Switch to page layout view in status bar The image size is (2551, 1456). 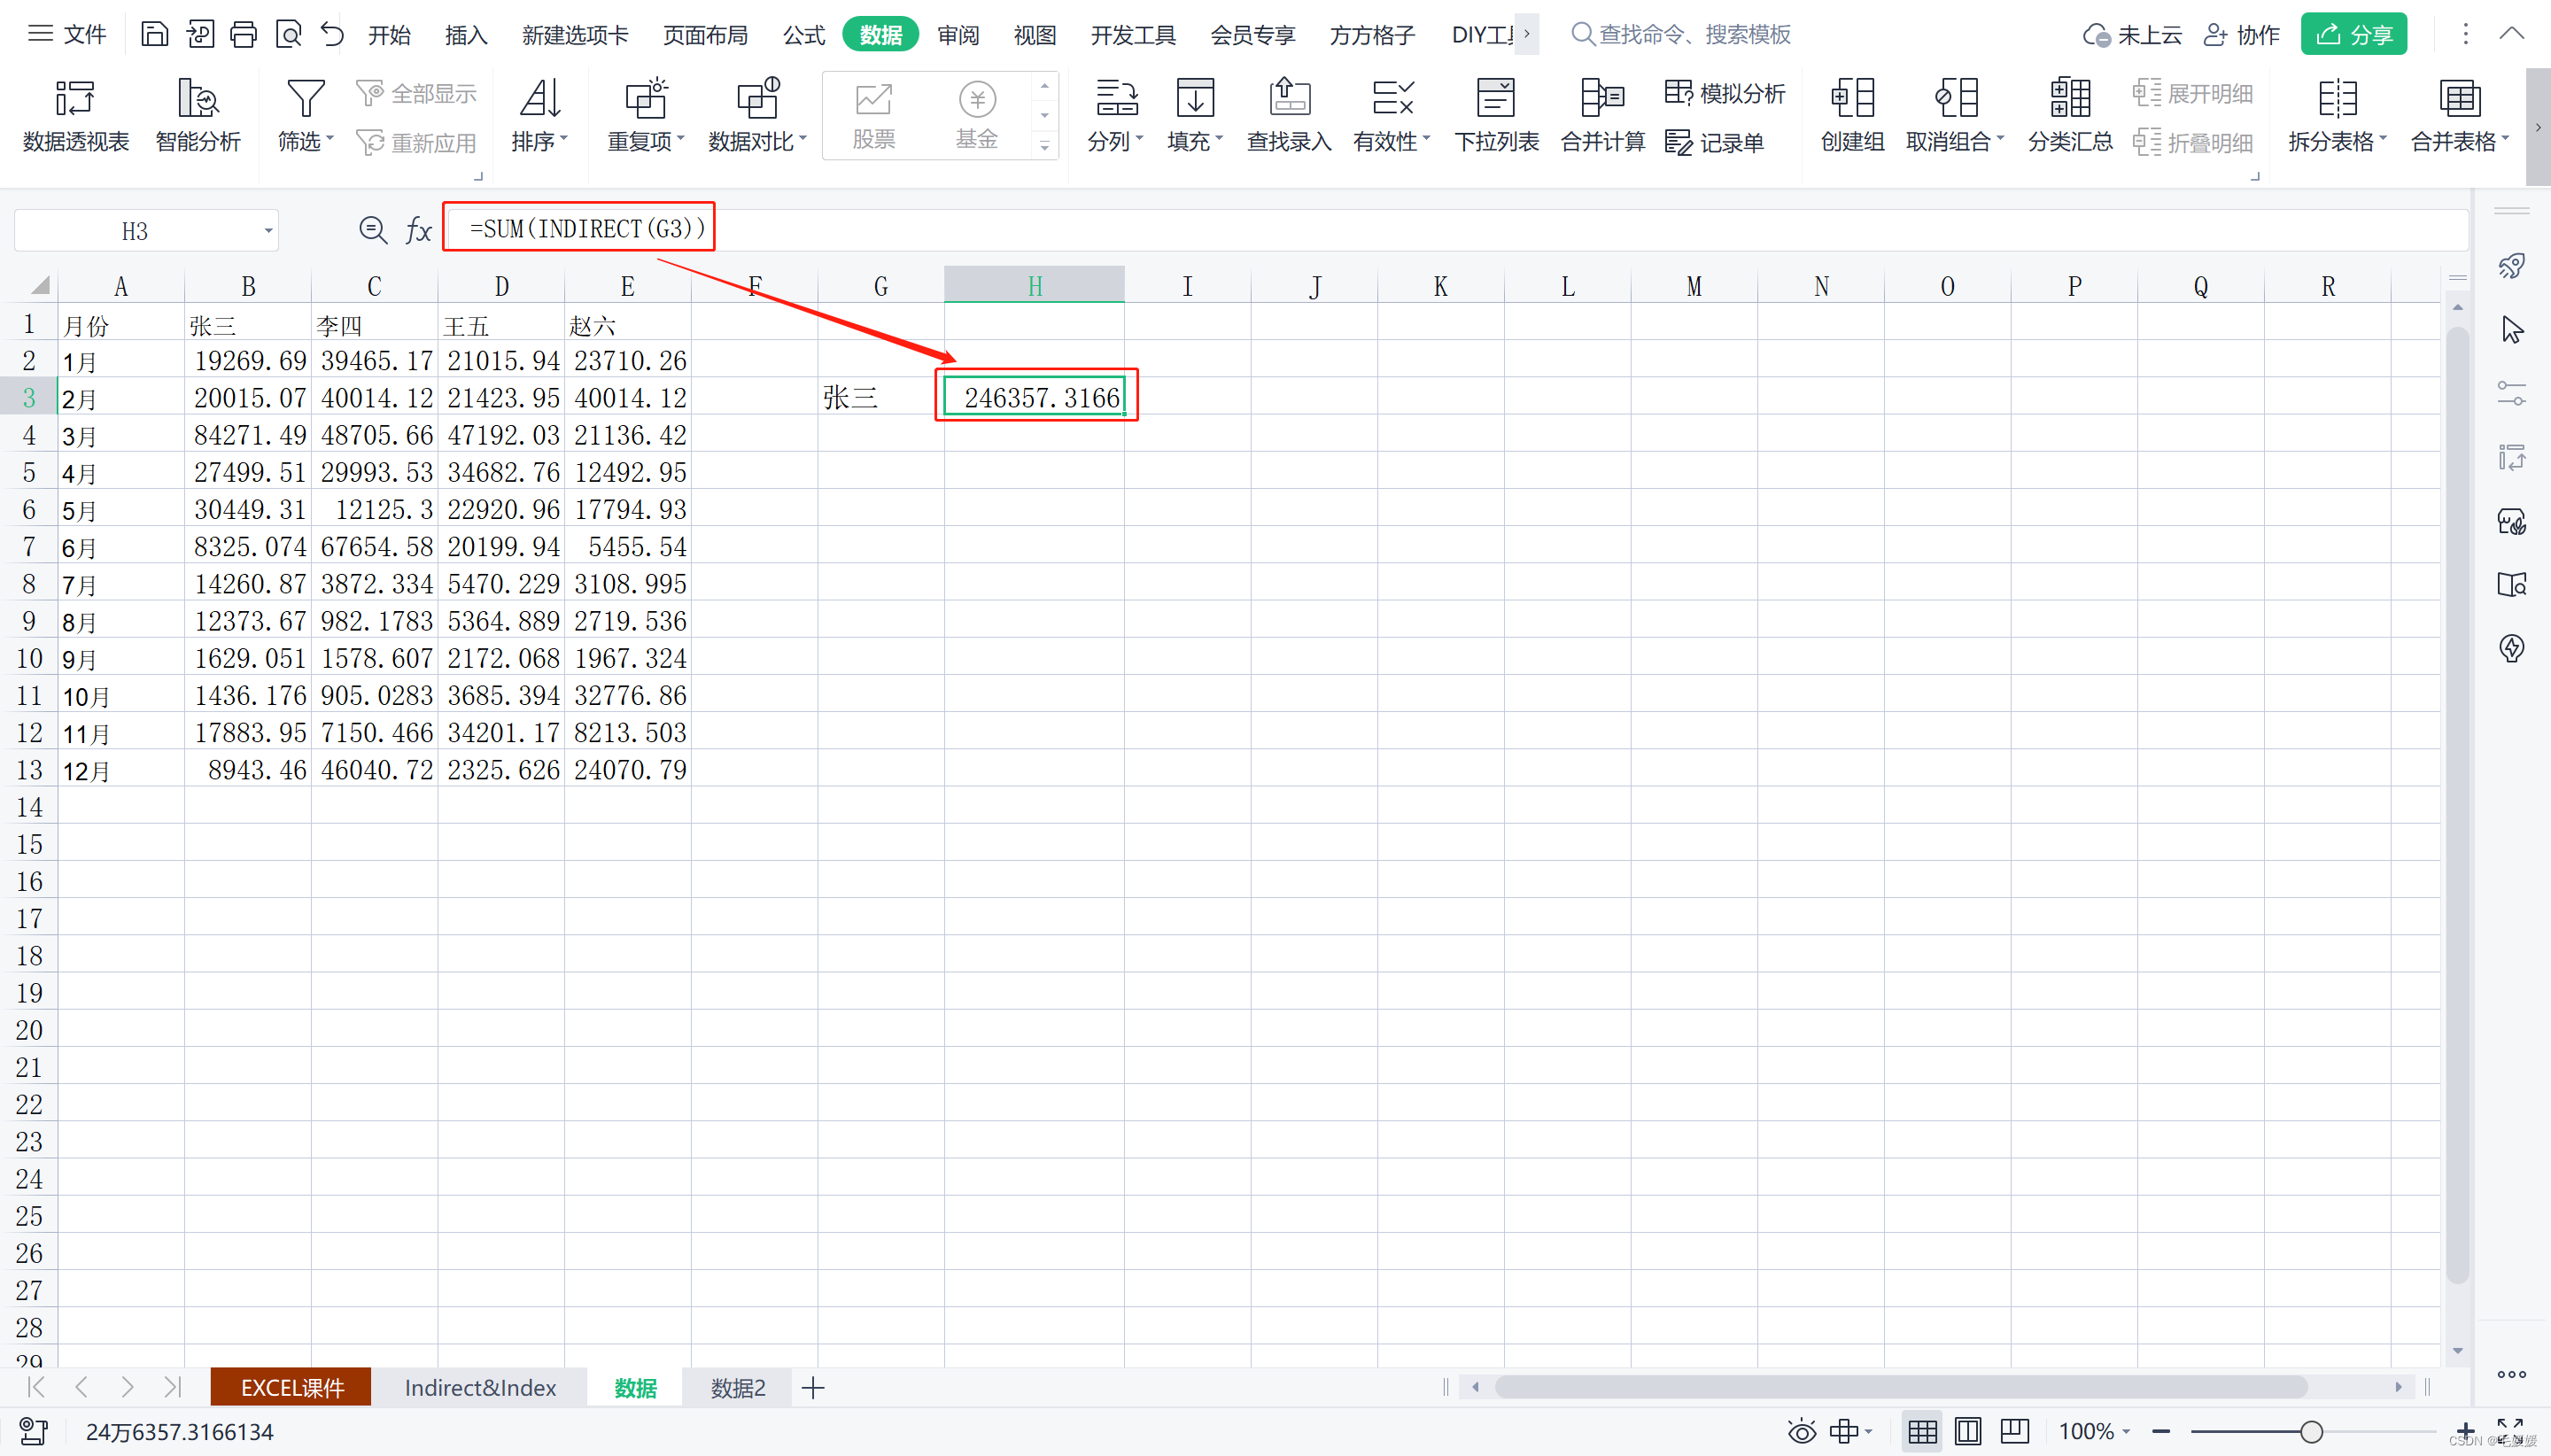[x=1968, y=1431]
